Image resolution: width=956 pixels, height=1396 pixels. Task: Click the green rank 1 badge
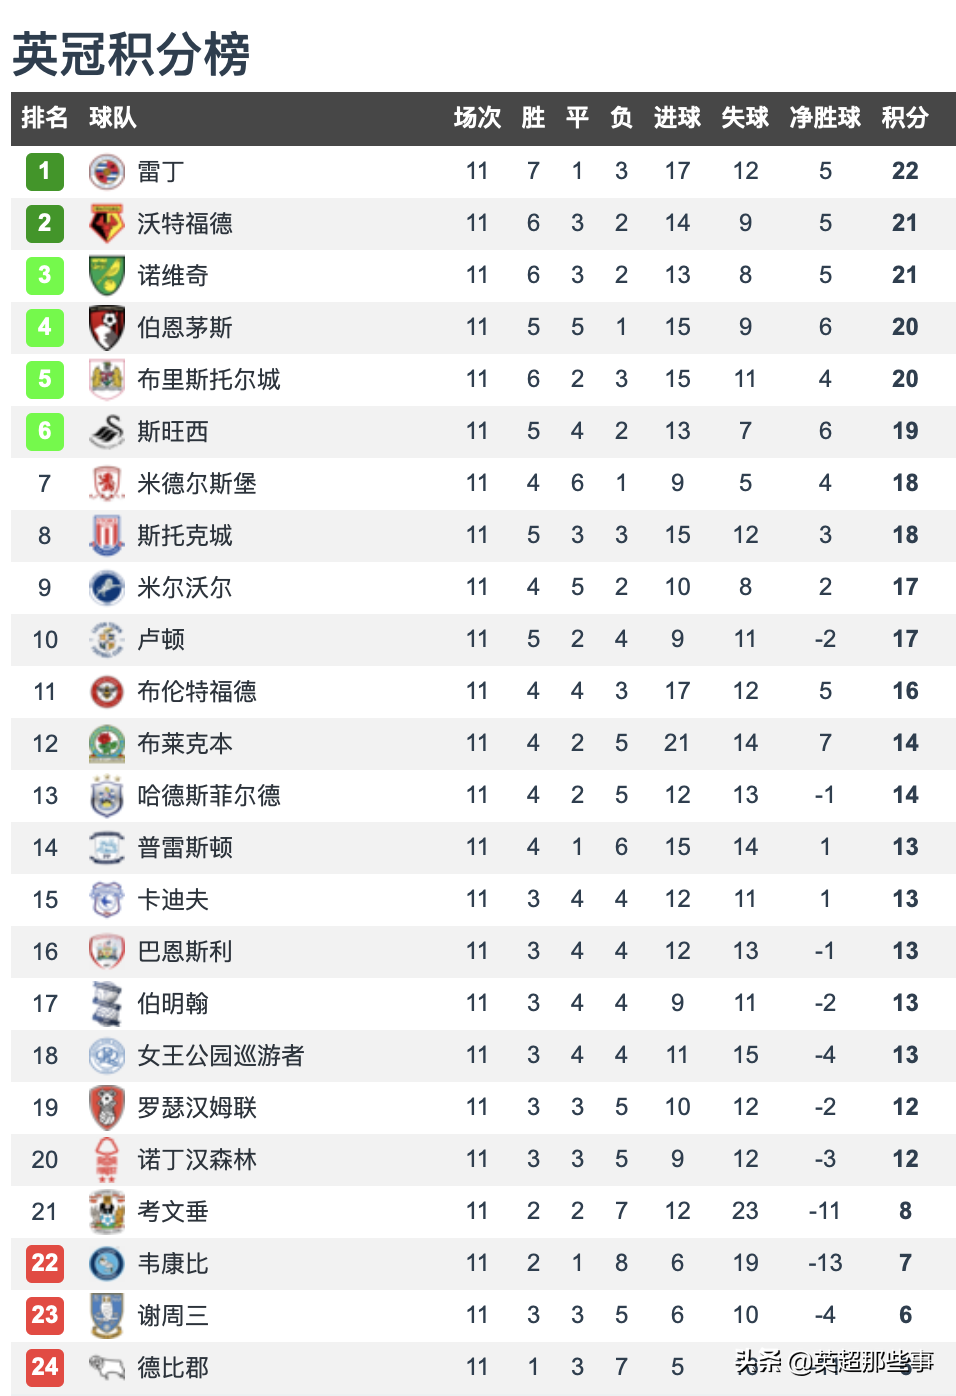point(45,172)
